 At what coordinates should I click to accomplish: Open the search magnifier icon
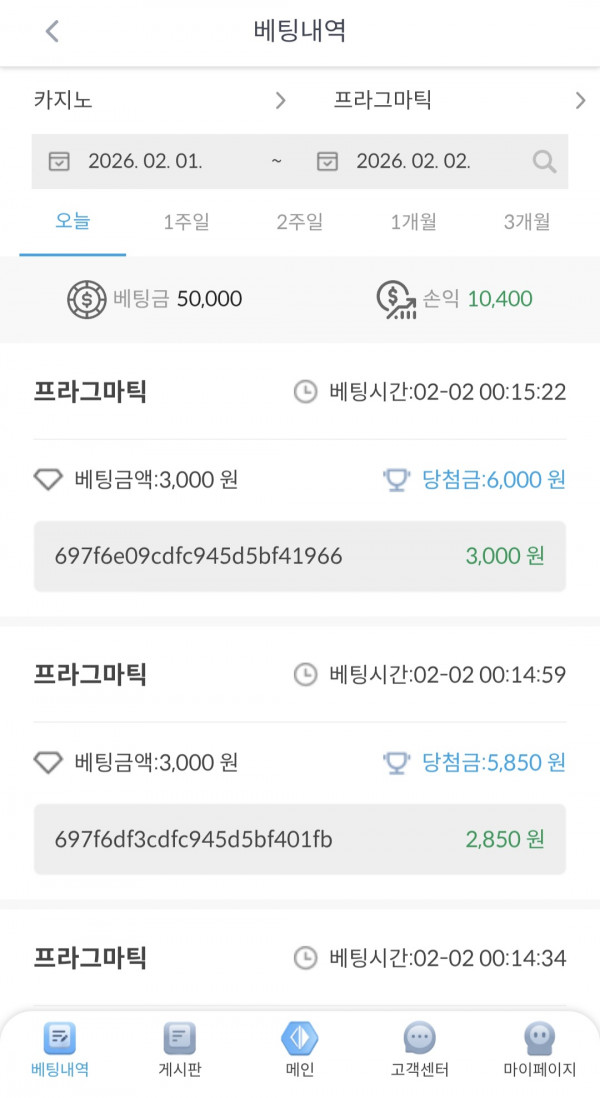pos(544,160)
